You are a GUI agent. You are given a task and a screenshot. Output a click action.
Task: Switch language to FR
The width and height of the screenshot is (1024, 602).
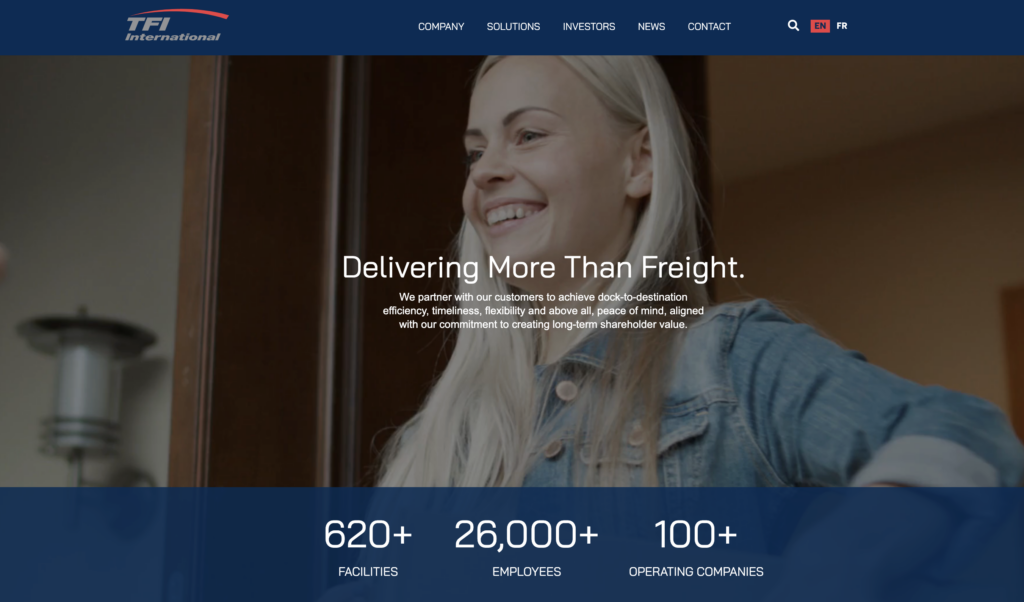842,26
